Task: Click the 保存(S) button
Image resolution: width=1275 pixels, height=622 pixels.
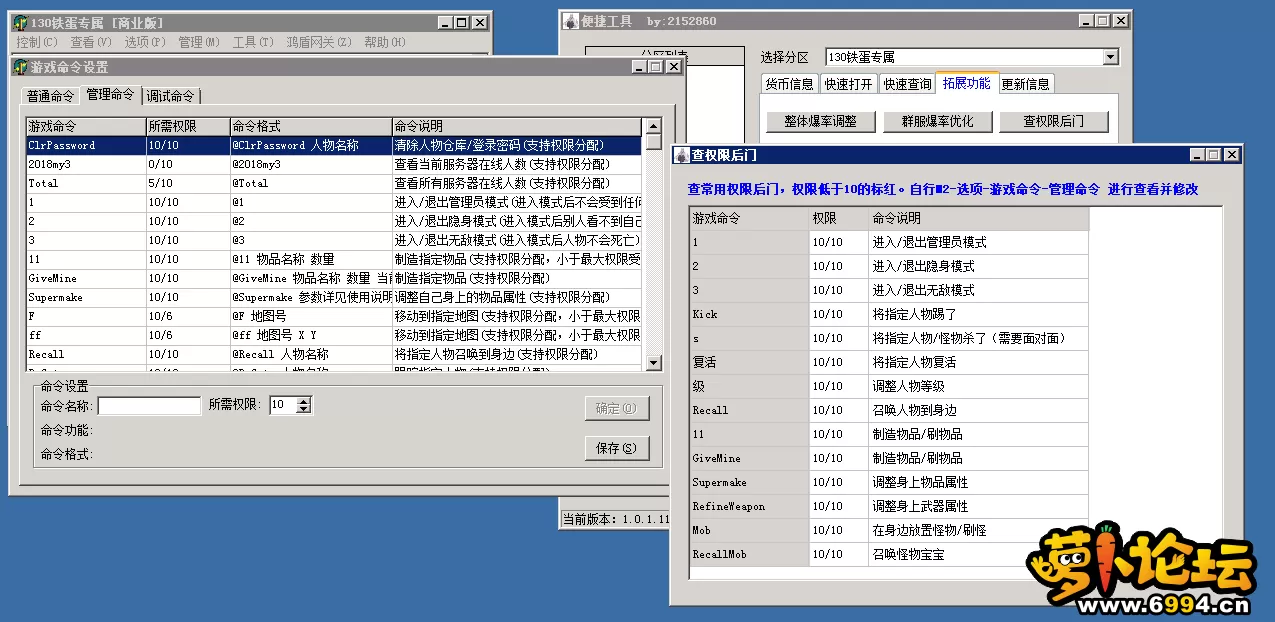Action: pos(616,448)
